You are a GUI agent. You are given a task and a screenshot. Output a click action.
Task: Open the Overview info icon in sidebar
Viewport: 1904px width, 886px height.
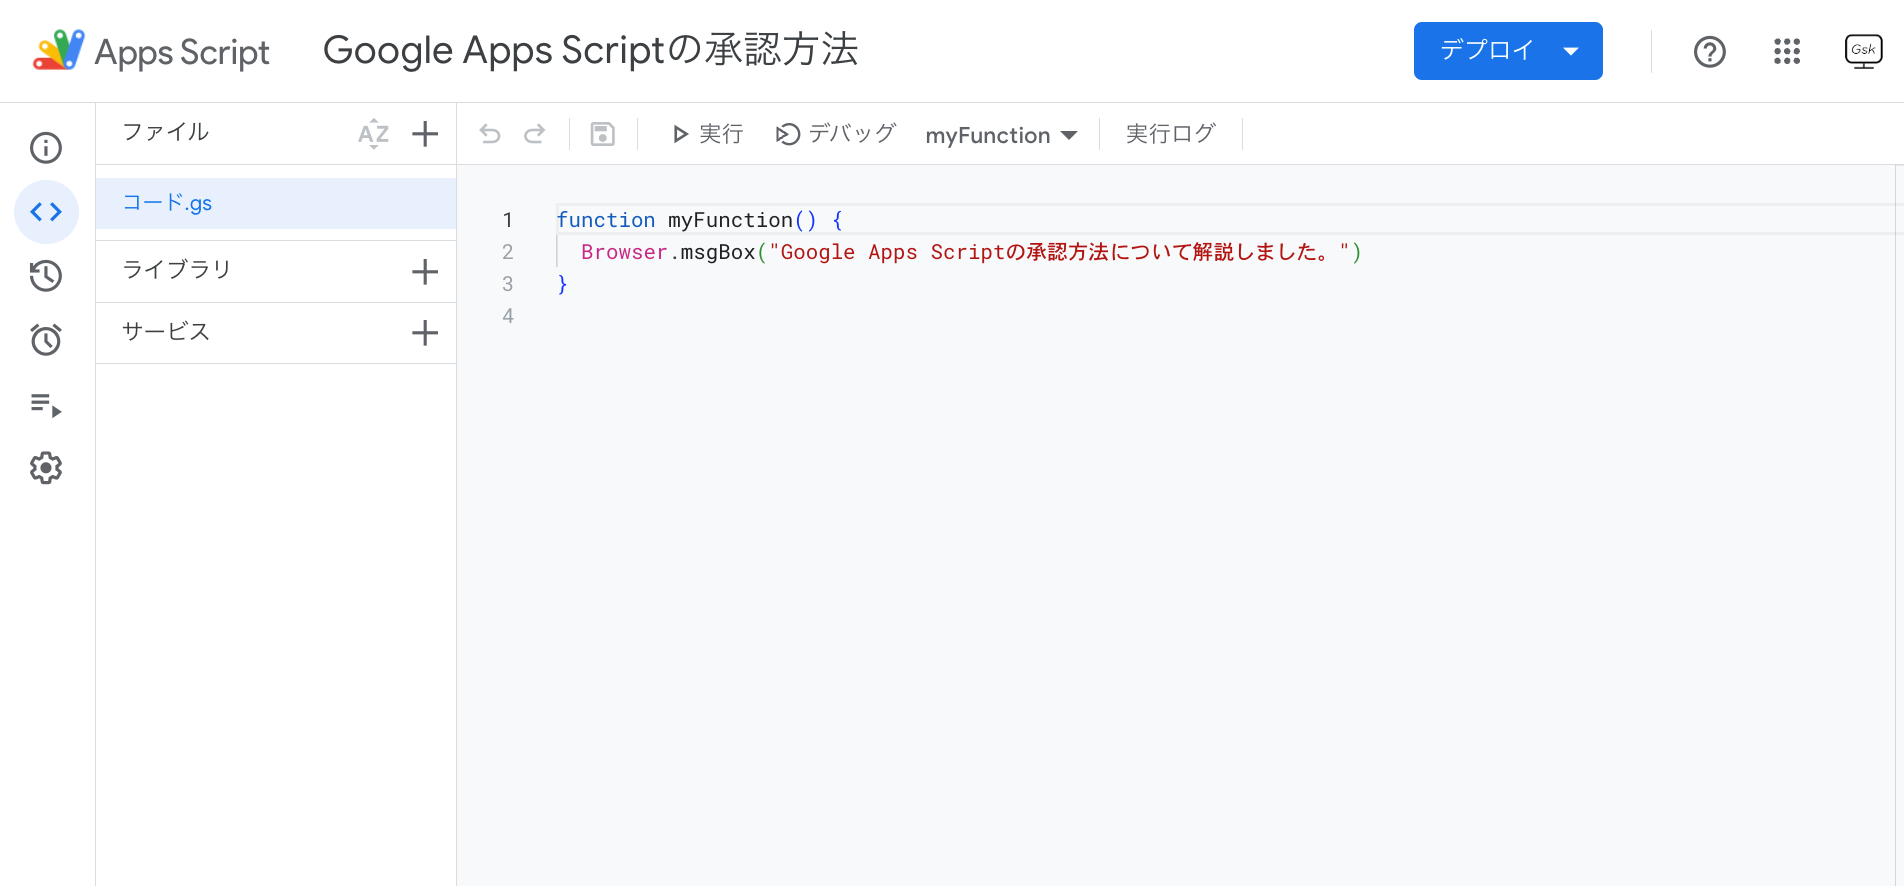(x=46, y=148)
